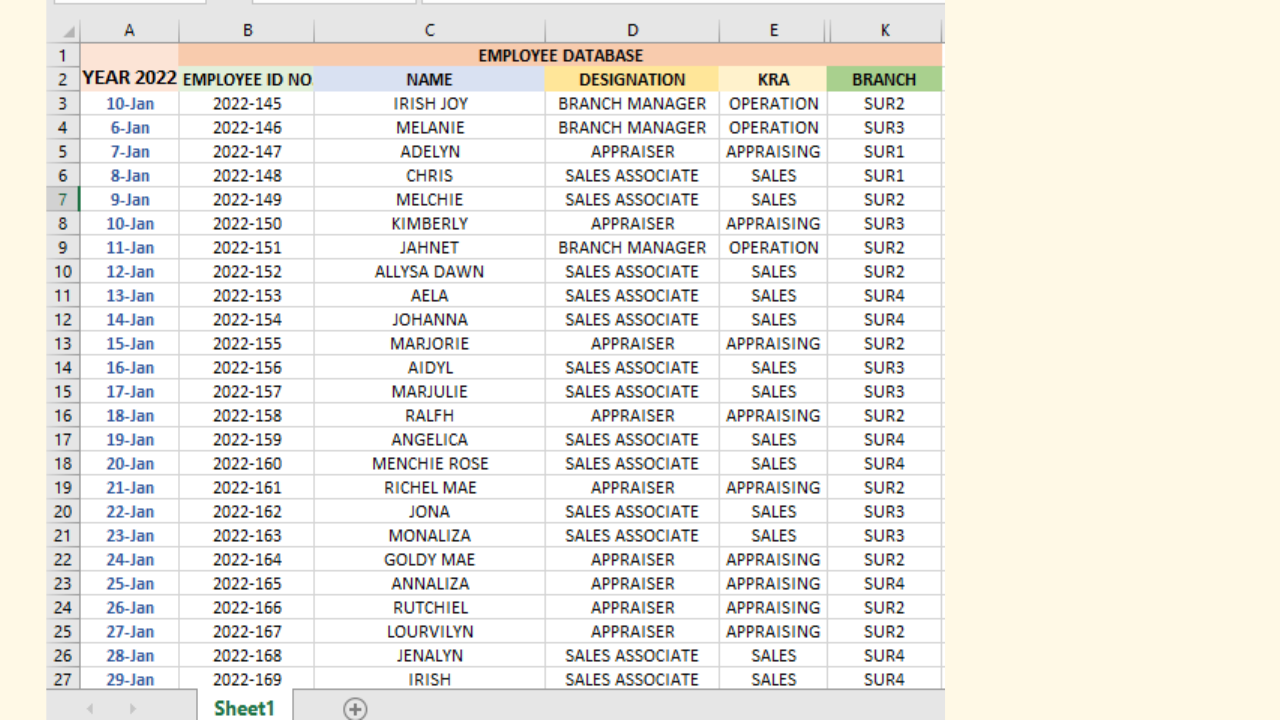Click BRANCH MANAGER designation in JAHNET's row

click(x=632, y=248)
